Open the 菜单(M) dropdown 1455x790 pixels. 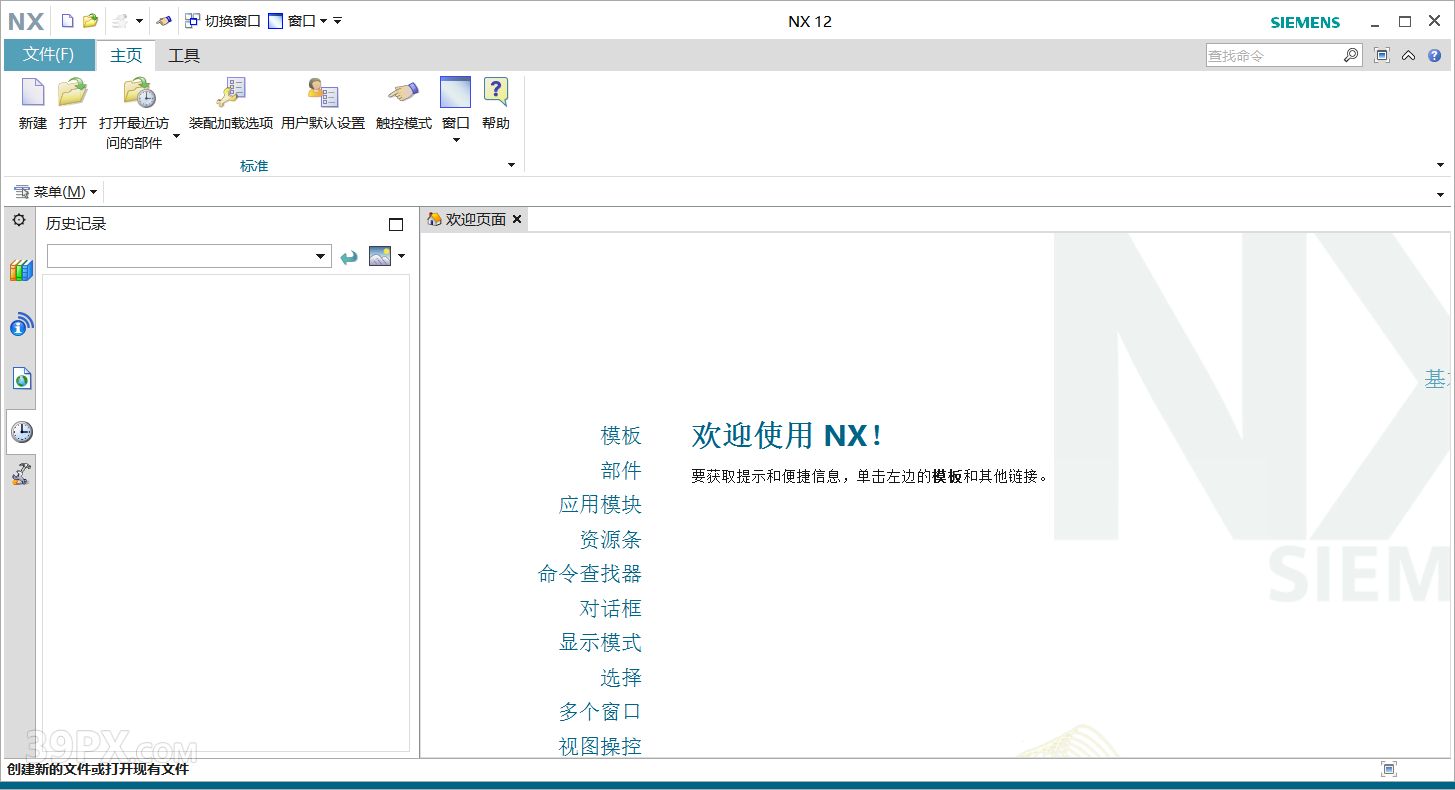click(56, 192)
